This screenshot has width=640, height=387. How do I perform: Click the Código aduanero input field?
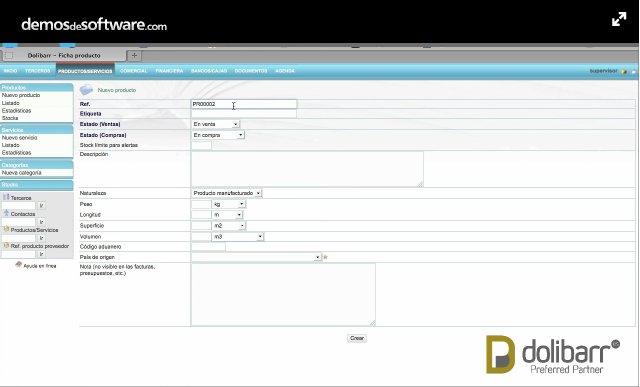pyautogui.click(x=208, y=247)
